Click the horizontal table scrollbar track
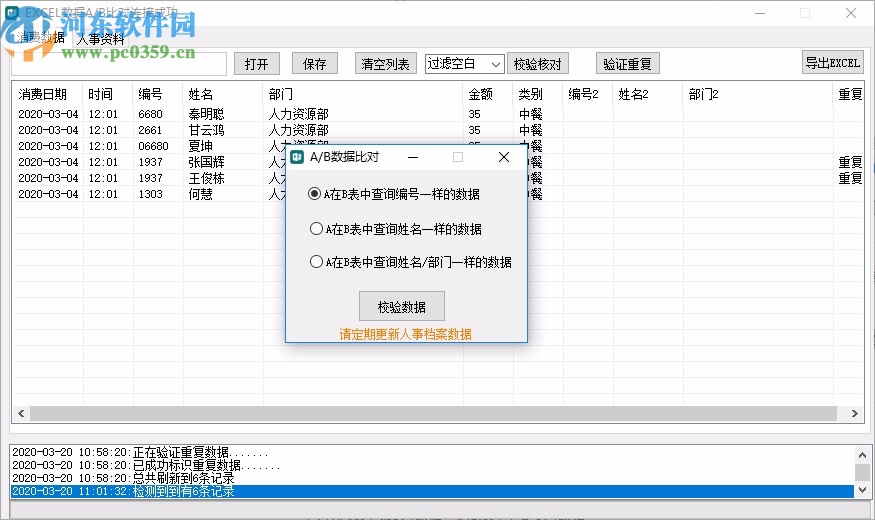This screenshot has width=875, height=520. click(x=434, y=413)
